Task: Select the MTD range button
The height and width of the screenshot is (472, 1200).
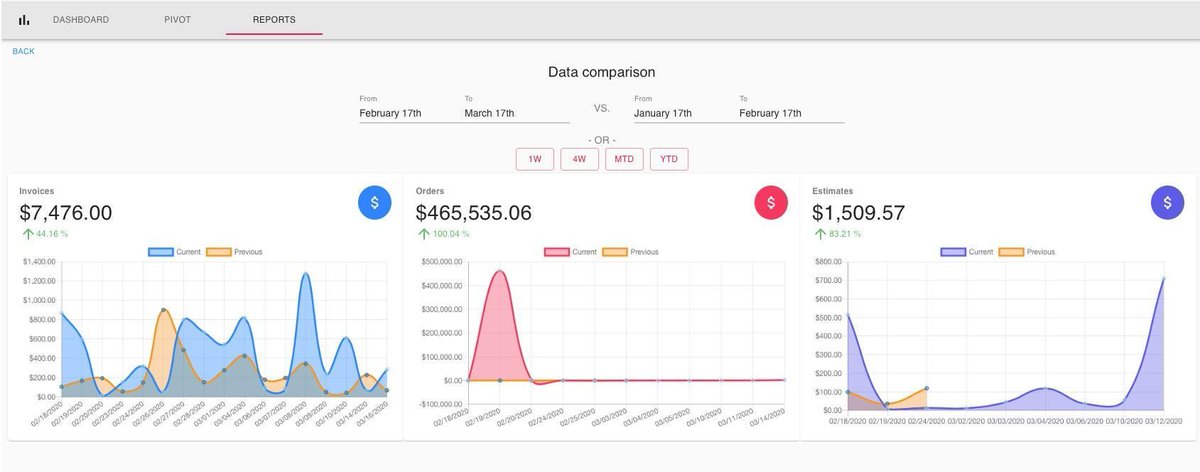Action: pyautogui.click(x=624, y=159)
